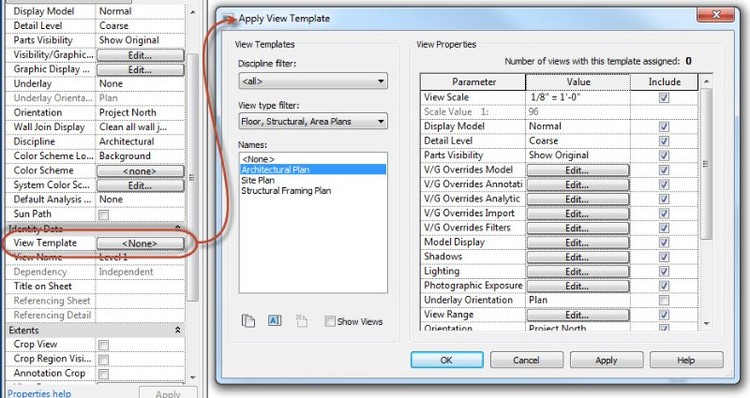Check the Crop View checkbox

103,345
